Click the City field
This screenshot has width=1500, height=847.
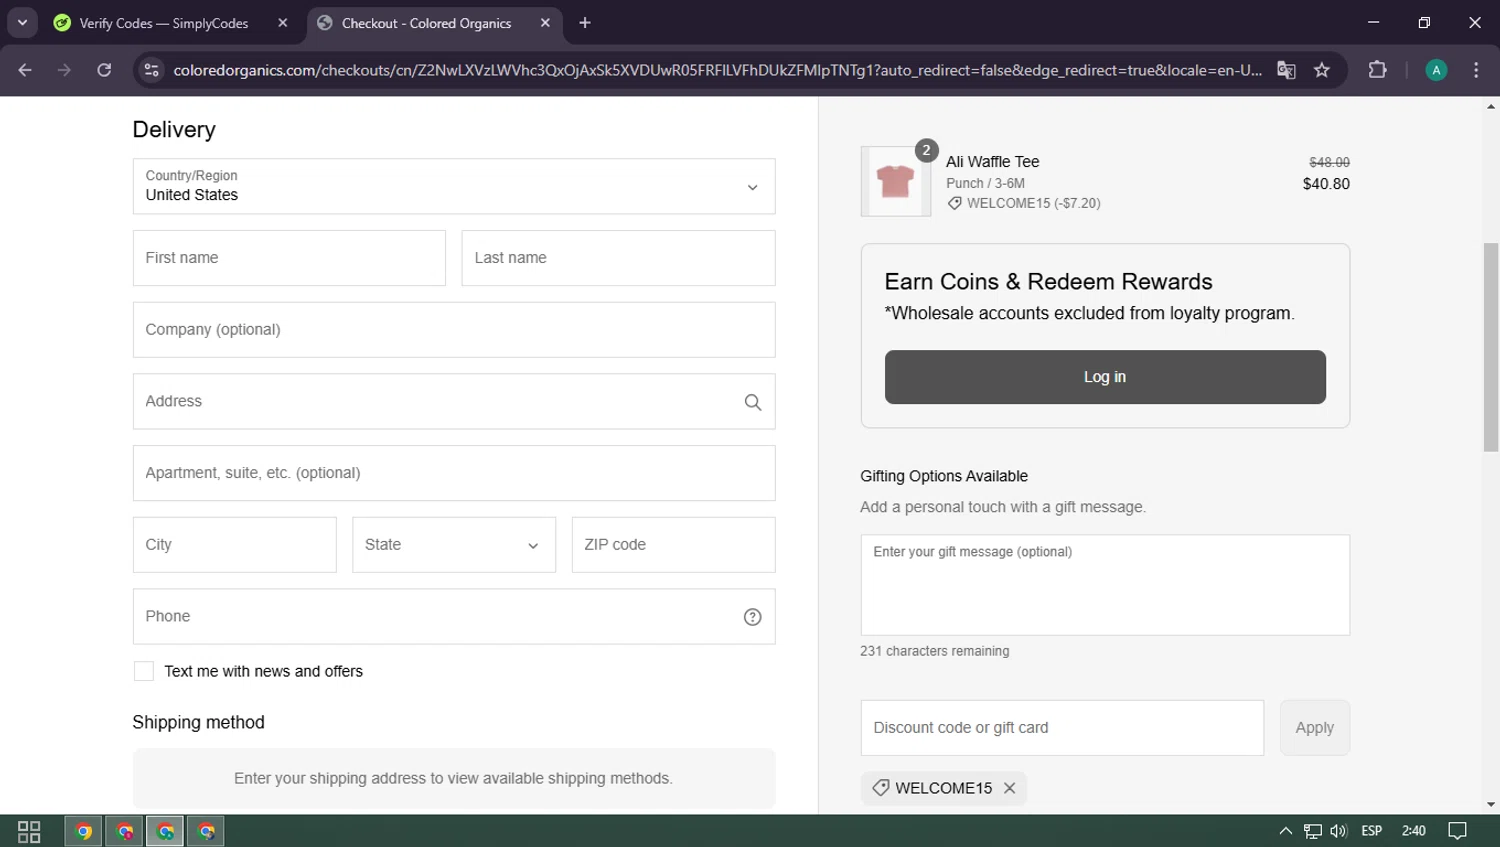tap(235, 545)
